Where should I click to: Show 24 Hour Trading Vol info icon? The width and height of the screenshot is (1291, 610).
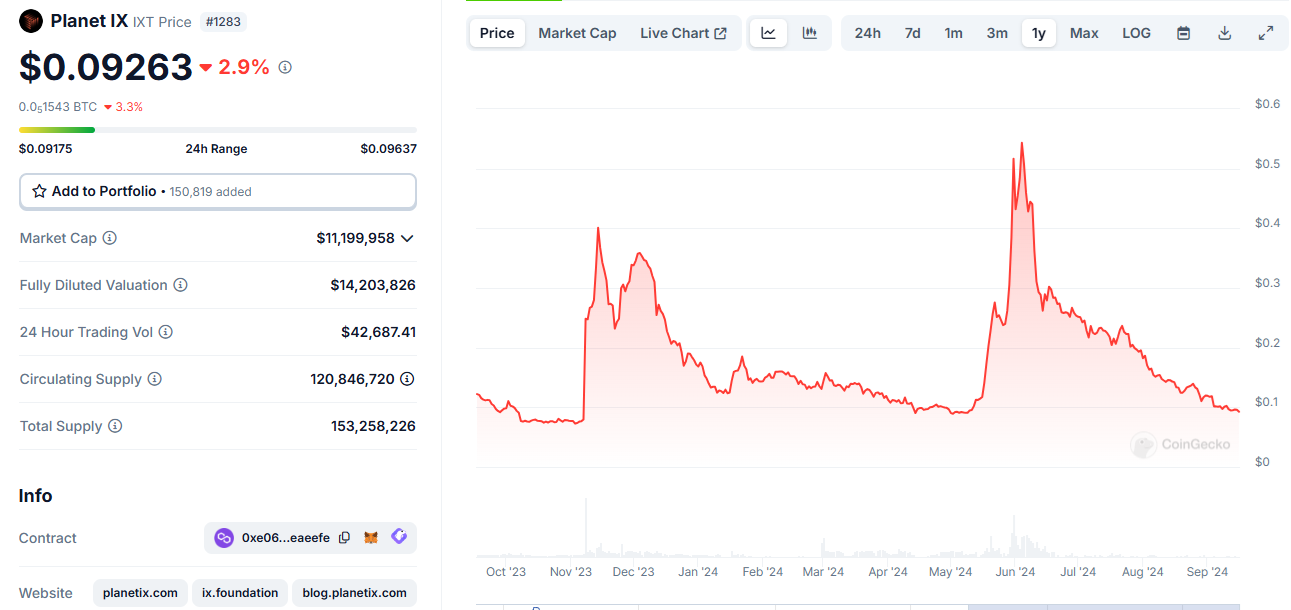[166, 332]
